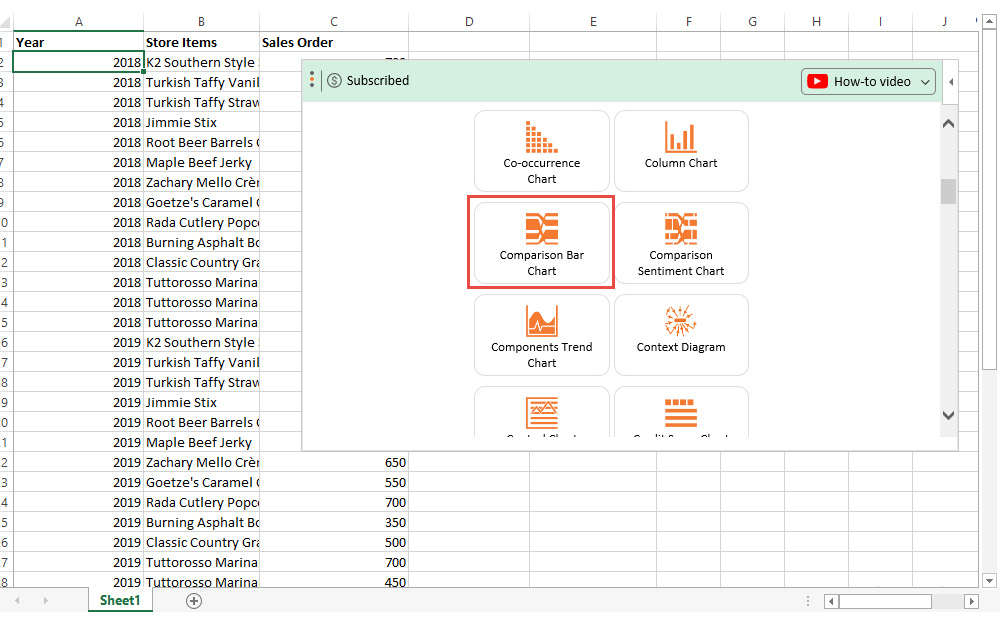Select the 2018 'Zachary Mello Crè' cell
The height and width of the screenshot is (624, 1000).
point(202,182)
